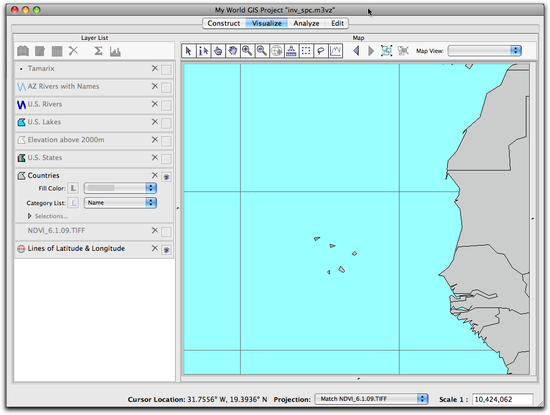Toggle visibility of Tamarix layer
Image resolution: width=550 pixels, height=415 pixels.
(x=166, y=70)
